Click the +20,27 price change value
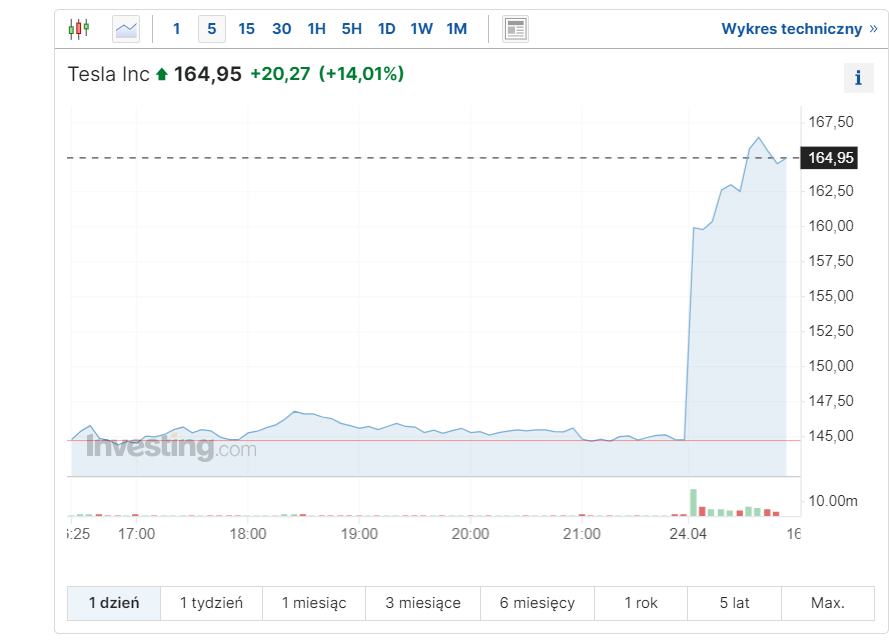The image size is (889, 644). tap(281, 74)
